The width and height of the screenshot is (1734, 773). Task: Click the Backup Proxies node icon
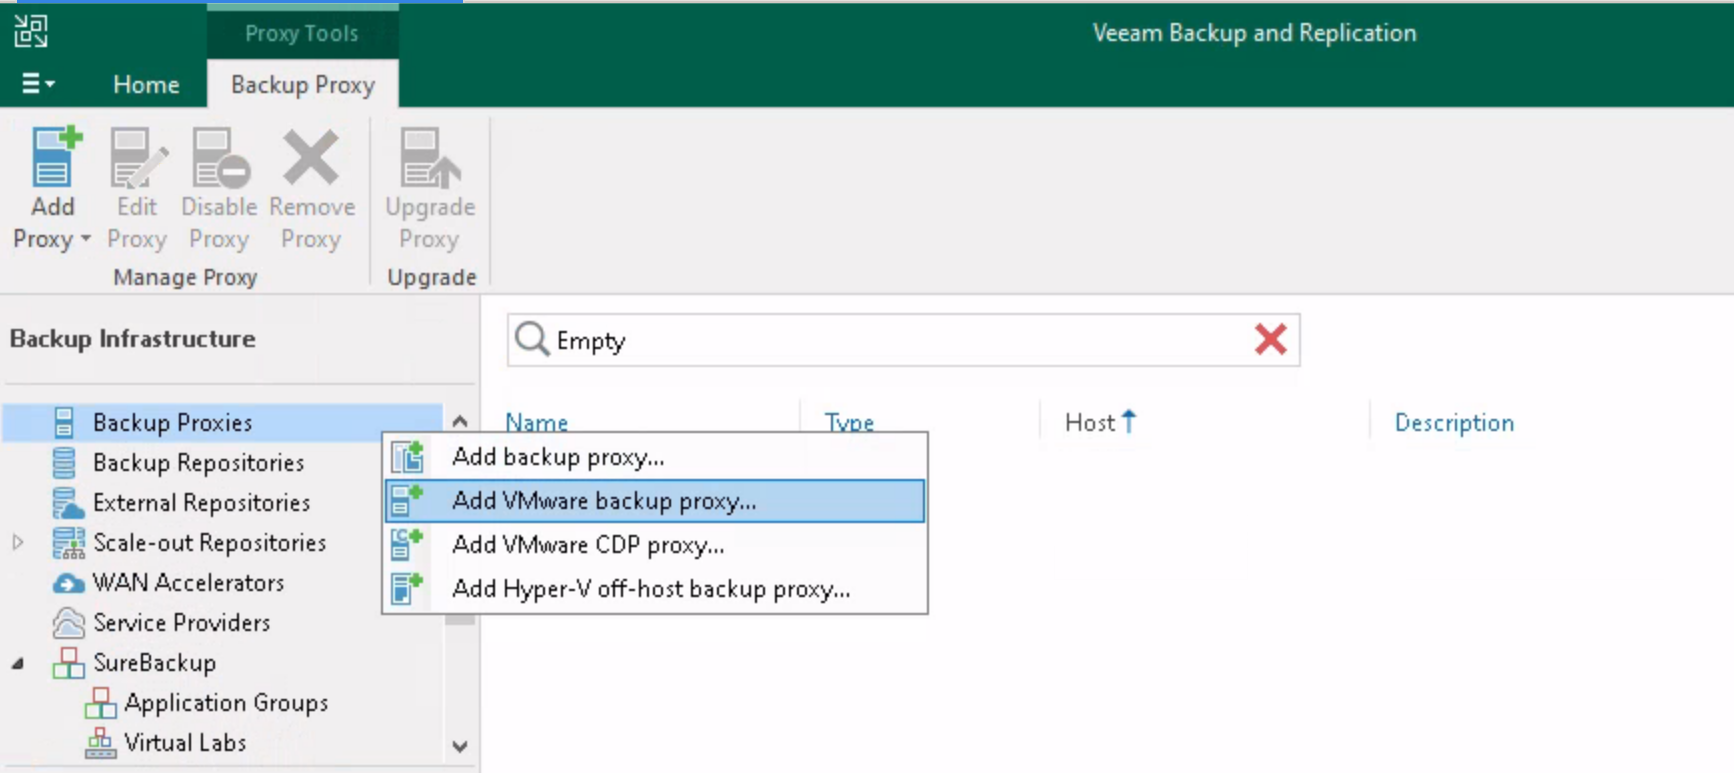[x=65, y=423]
